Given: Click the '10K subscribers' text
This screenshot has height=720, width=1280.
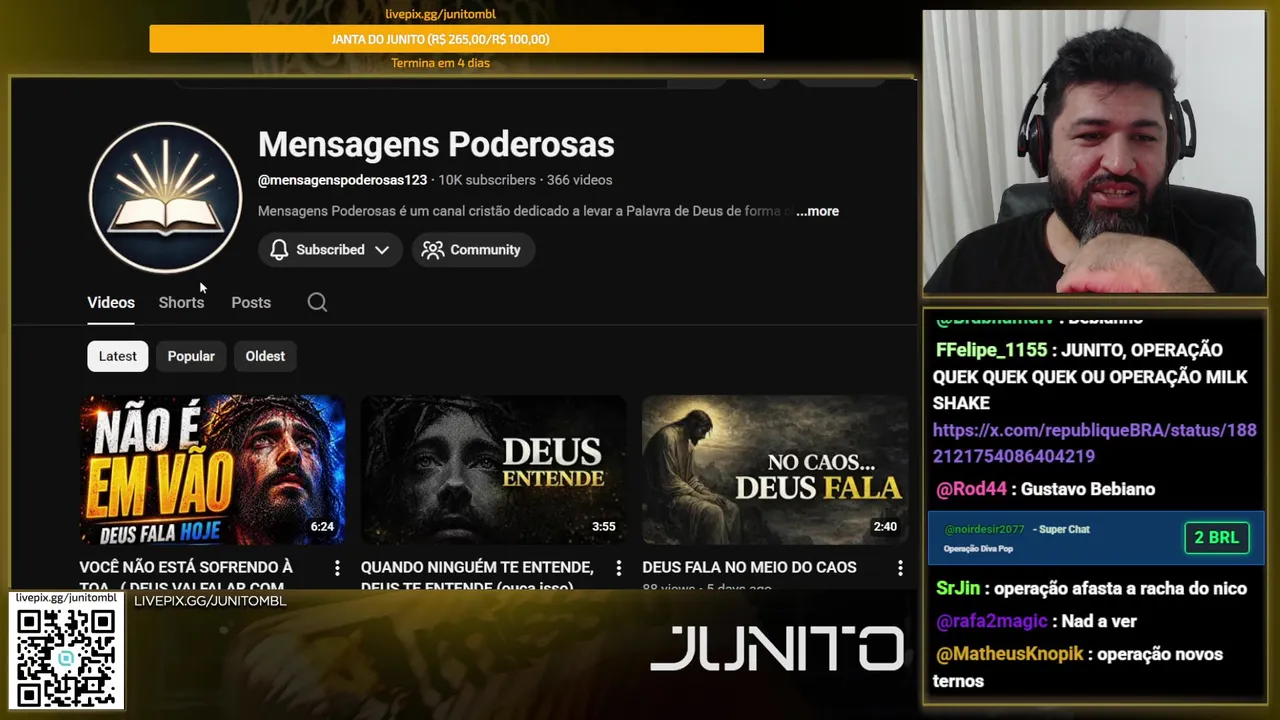Looking at the screenshot, I should tap(487, 180).
